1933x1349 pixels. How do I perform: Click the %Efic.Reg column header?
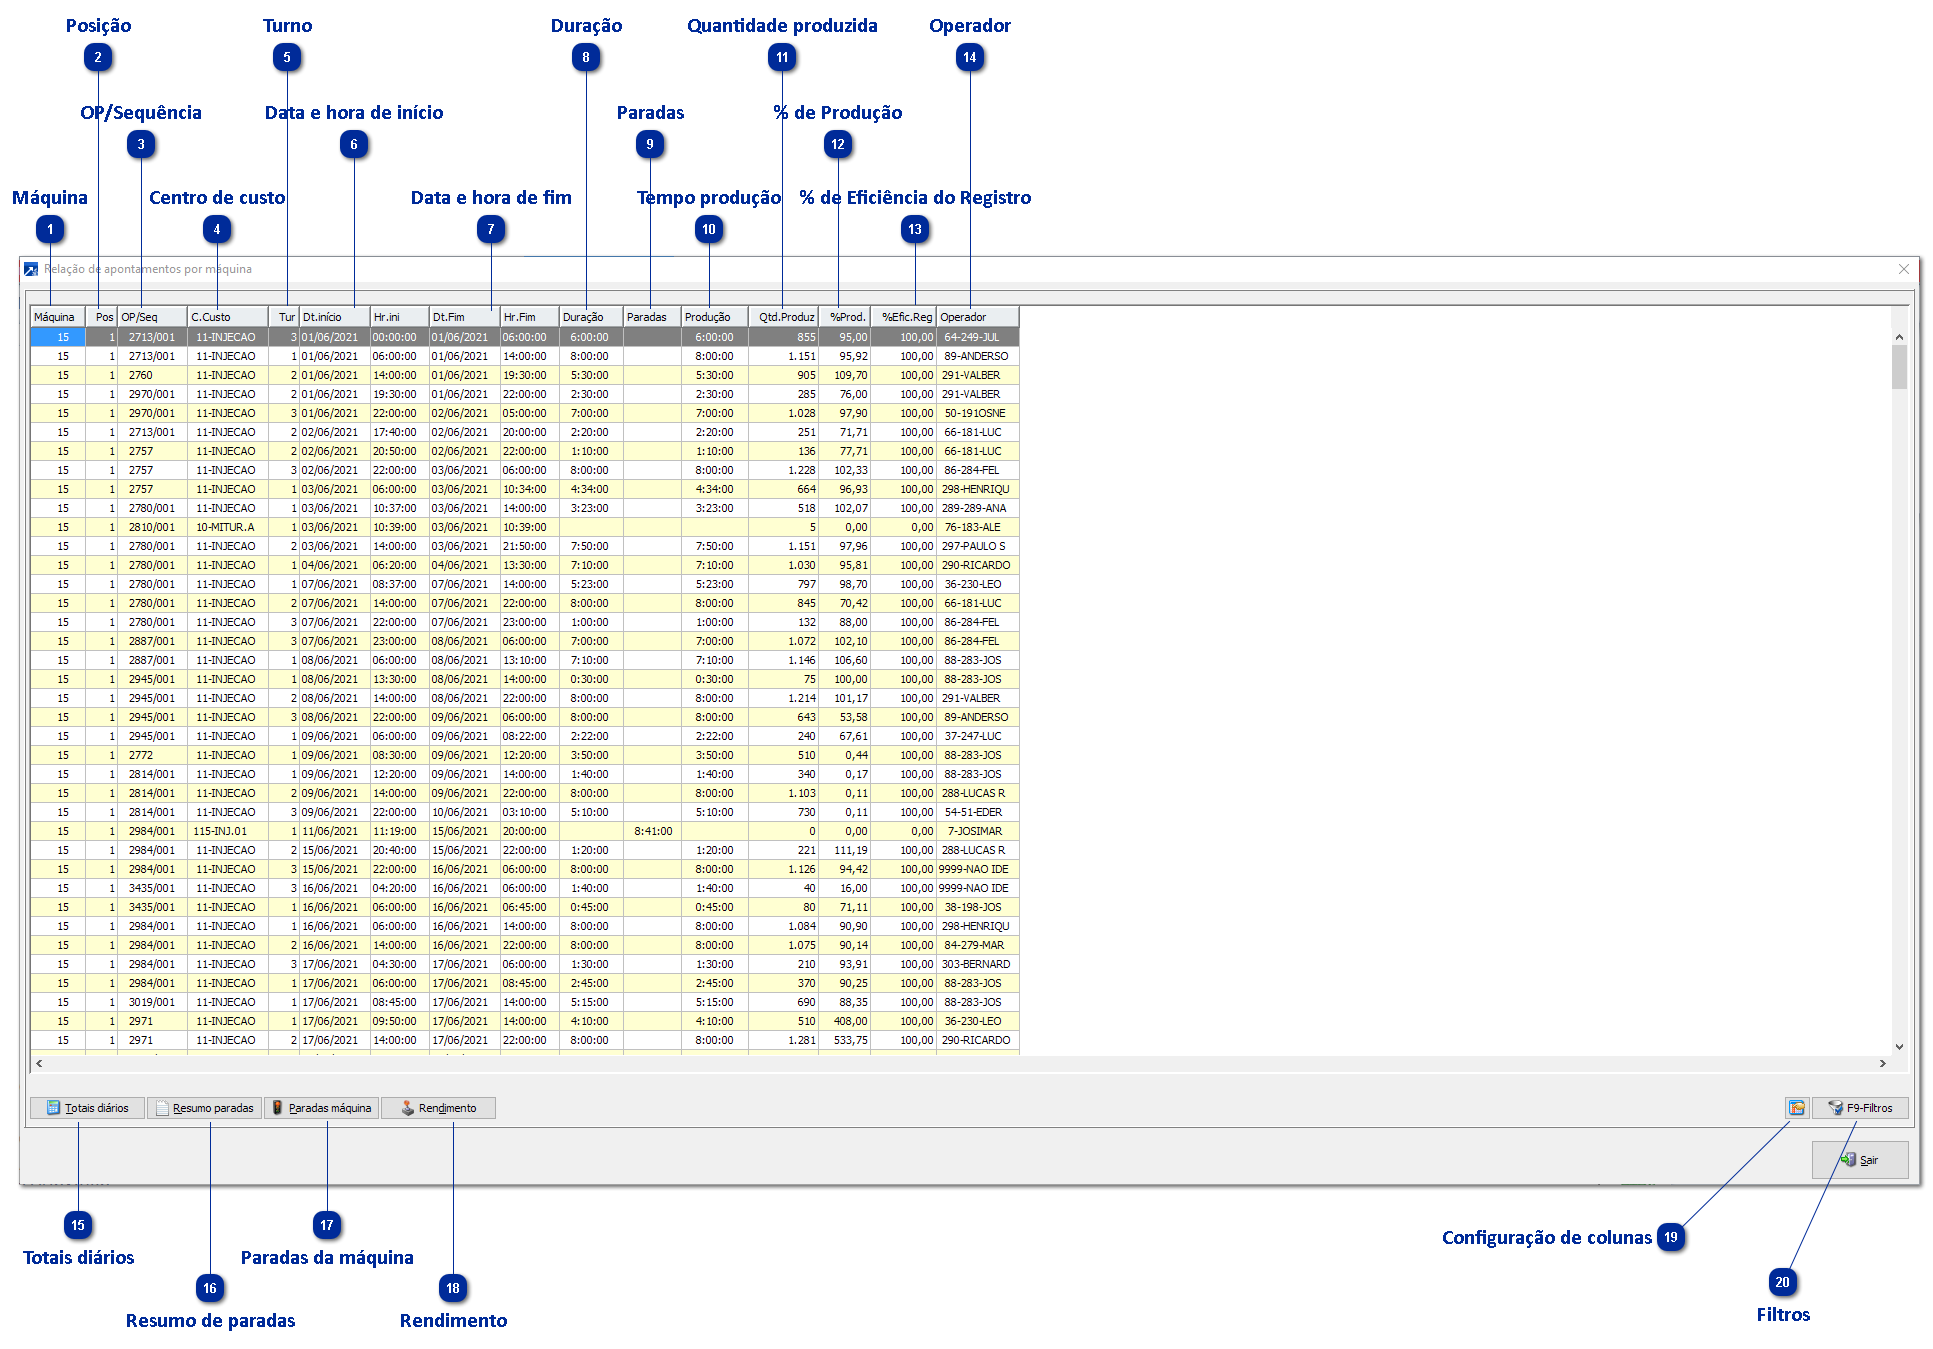click(904, 317)
